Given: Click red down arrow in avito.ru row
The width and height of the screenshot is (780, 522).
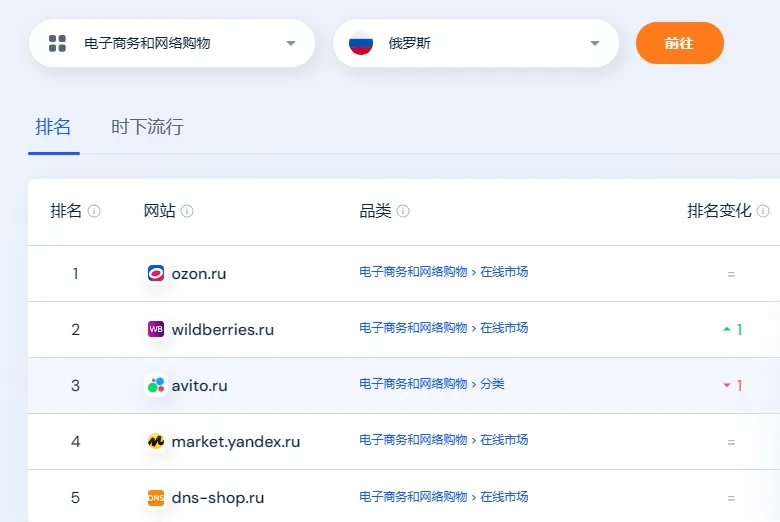Looking at the screenshot, I should tap(727, 385).
